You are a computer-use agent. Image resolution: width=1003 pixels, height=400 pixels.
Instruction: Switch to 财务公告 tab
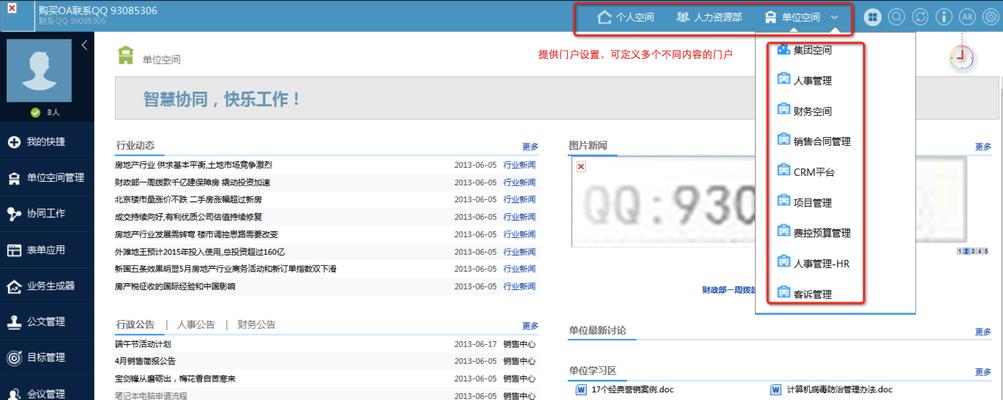click(257, 324)
